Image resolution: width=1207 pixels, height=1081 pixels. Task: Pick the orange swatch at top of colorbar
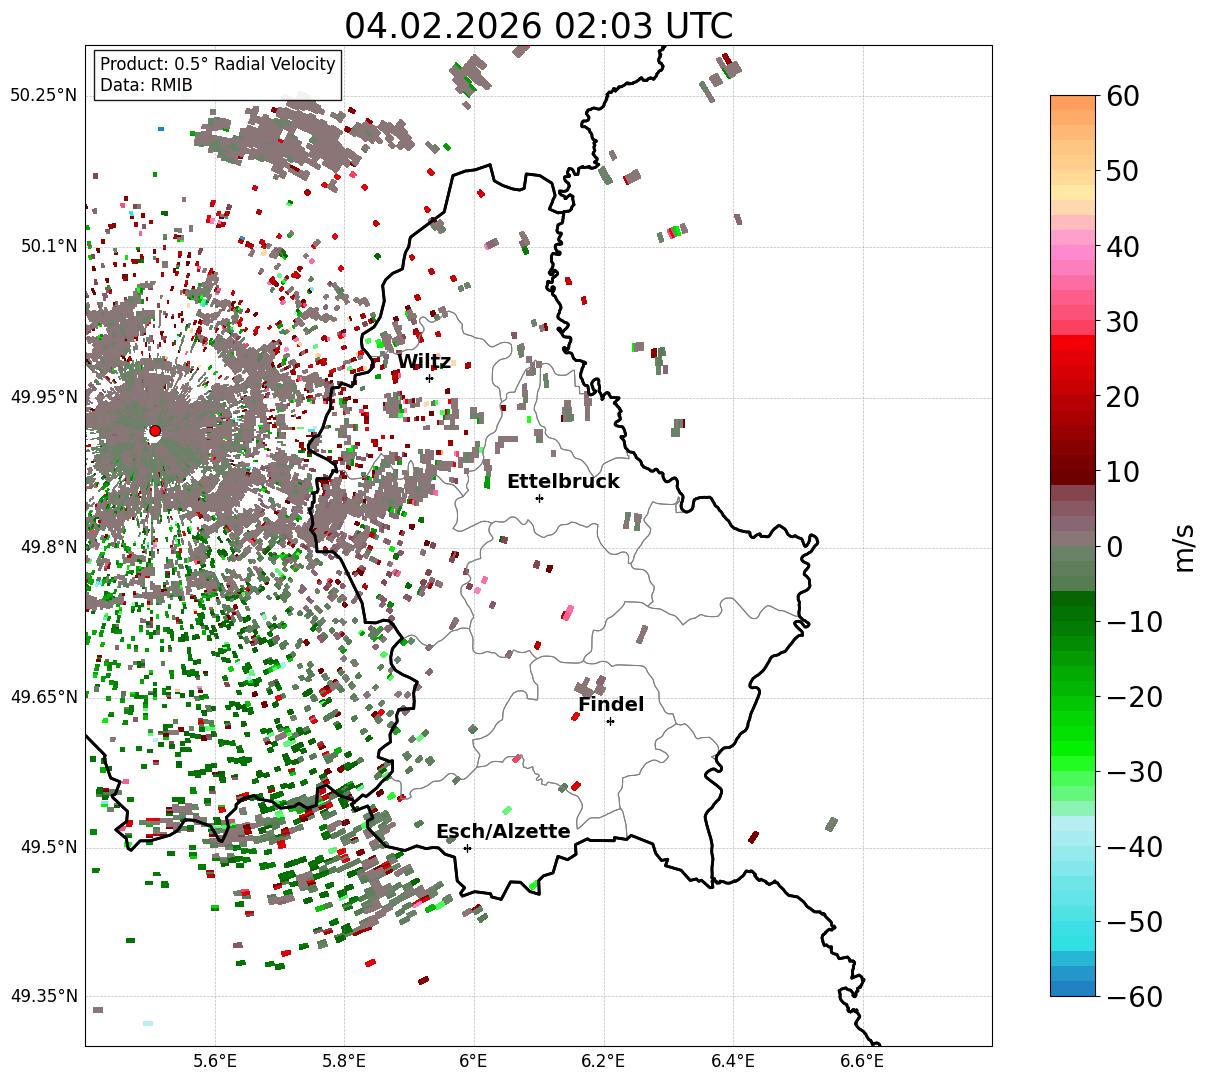[x=1073, y=103]
